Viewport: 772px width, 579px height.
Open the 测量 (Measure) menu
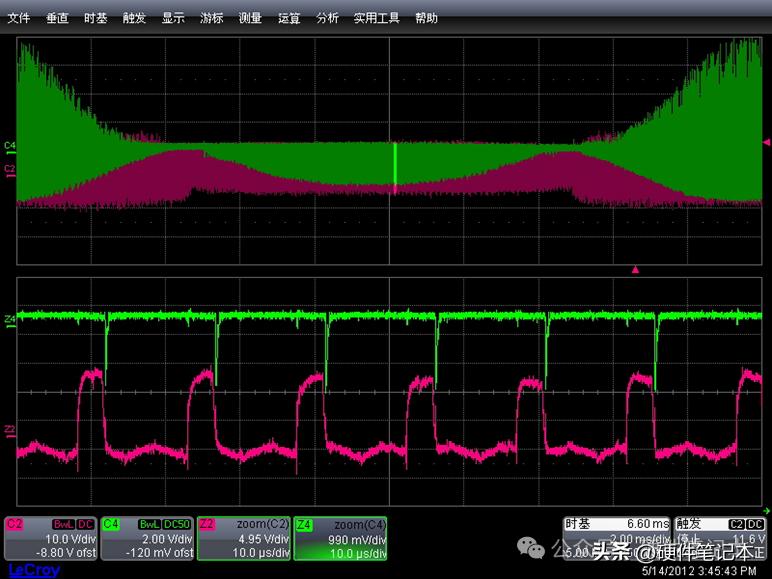click(x=250, y=18)
